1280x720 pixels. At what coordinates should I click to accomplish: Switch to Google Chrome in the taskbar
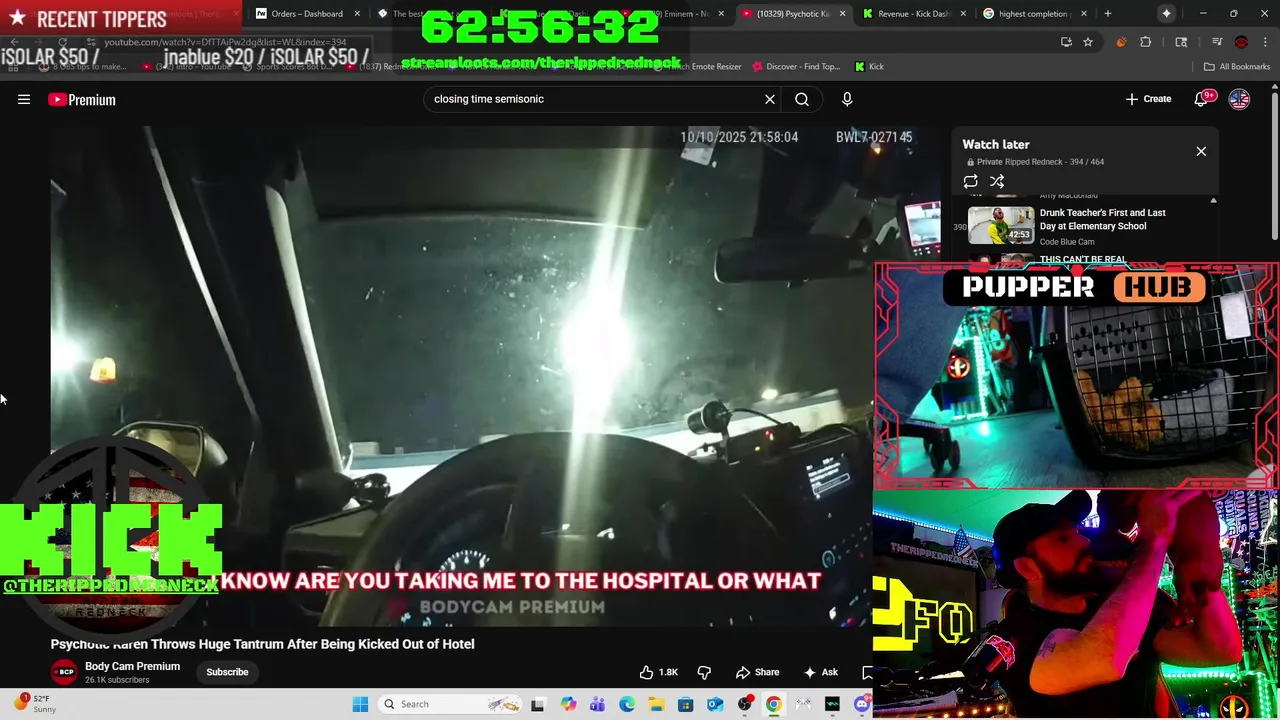pos(774,704)
